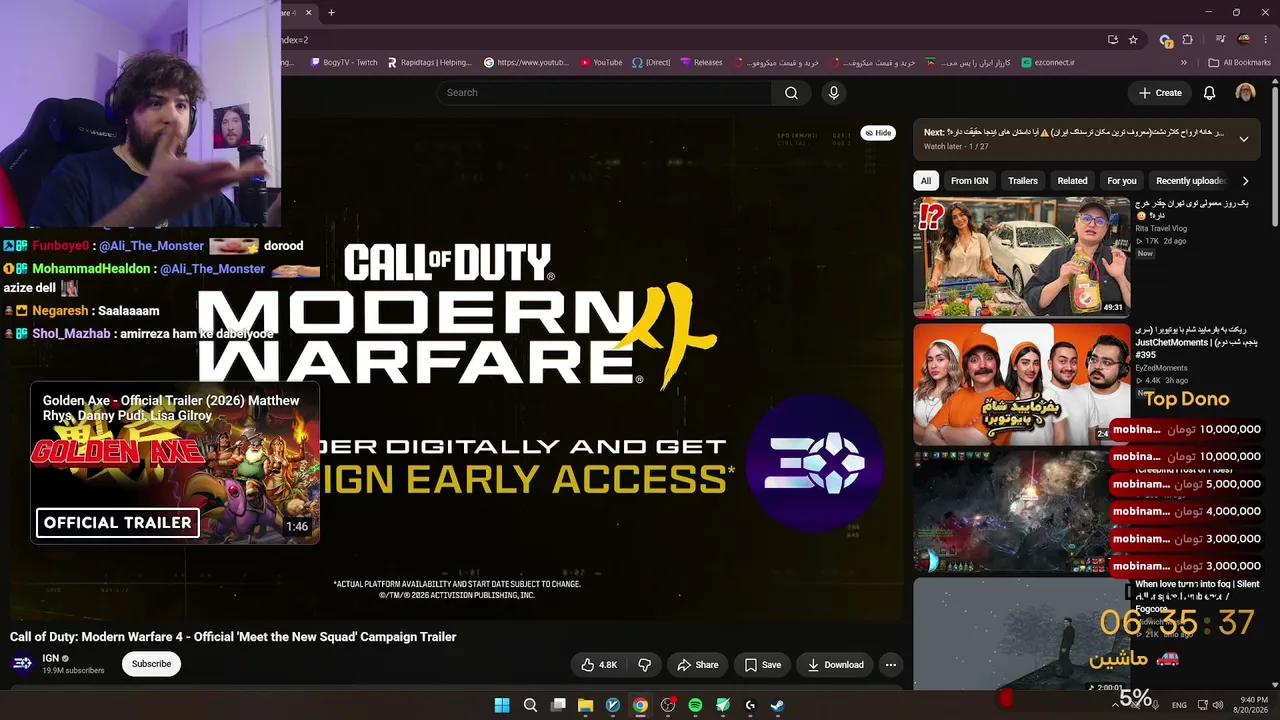The image size is (1280, 720).
Task: Open the blue checkmark app on the taskbar
Action: [613, 705]
